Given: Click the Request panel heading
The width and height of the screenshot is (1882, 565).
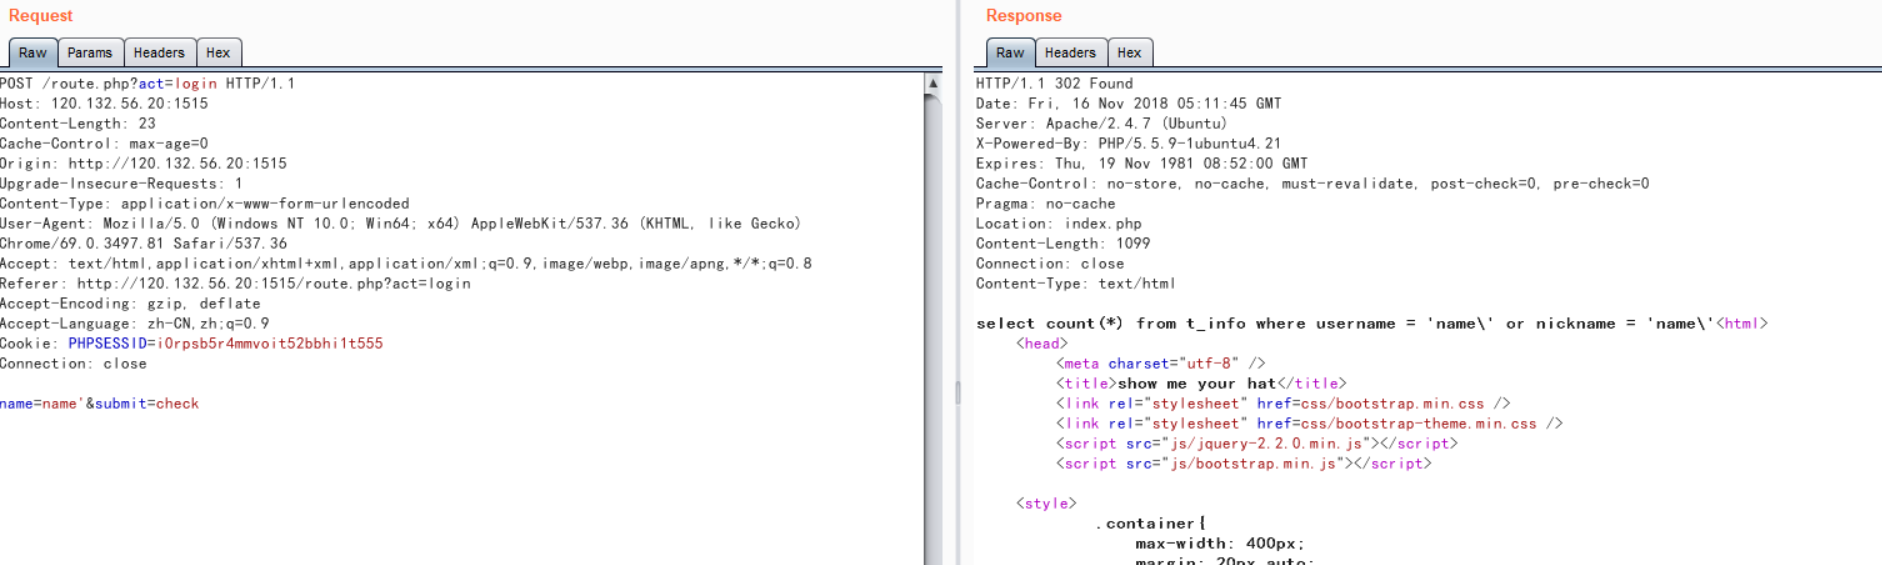Looking at the screenshot, I should pyautogui.click(x=41, y=16).
